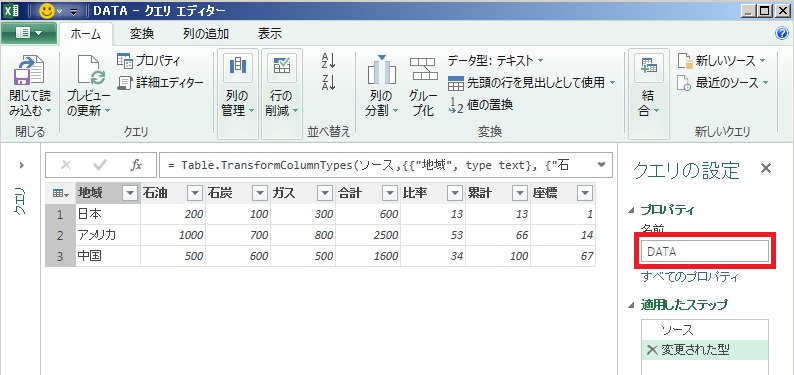Image resolution: width=794 pixels, height=375 pixels.
Task: Select the ソース applied step
Action: tap(704, 330)
